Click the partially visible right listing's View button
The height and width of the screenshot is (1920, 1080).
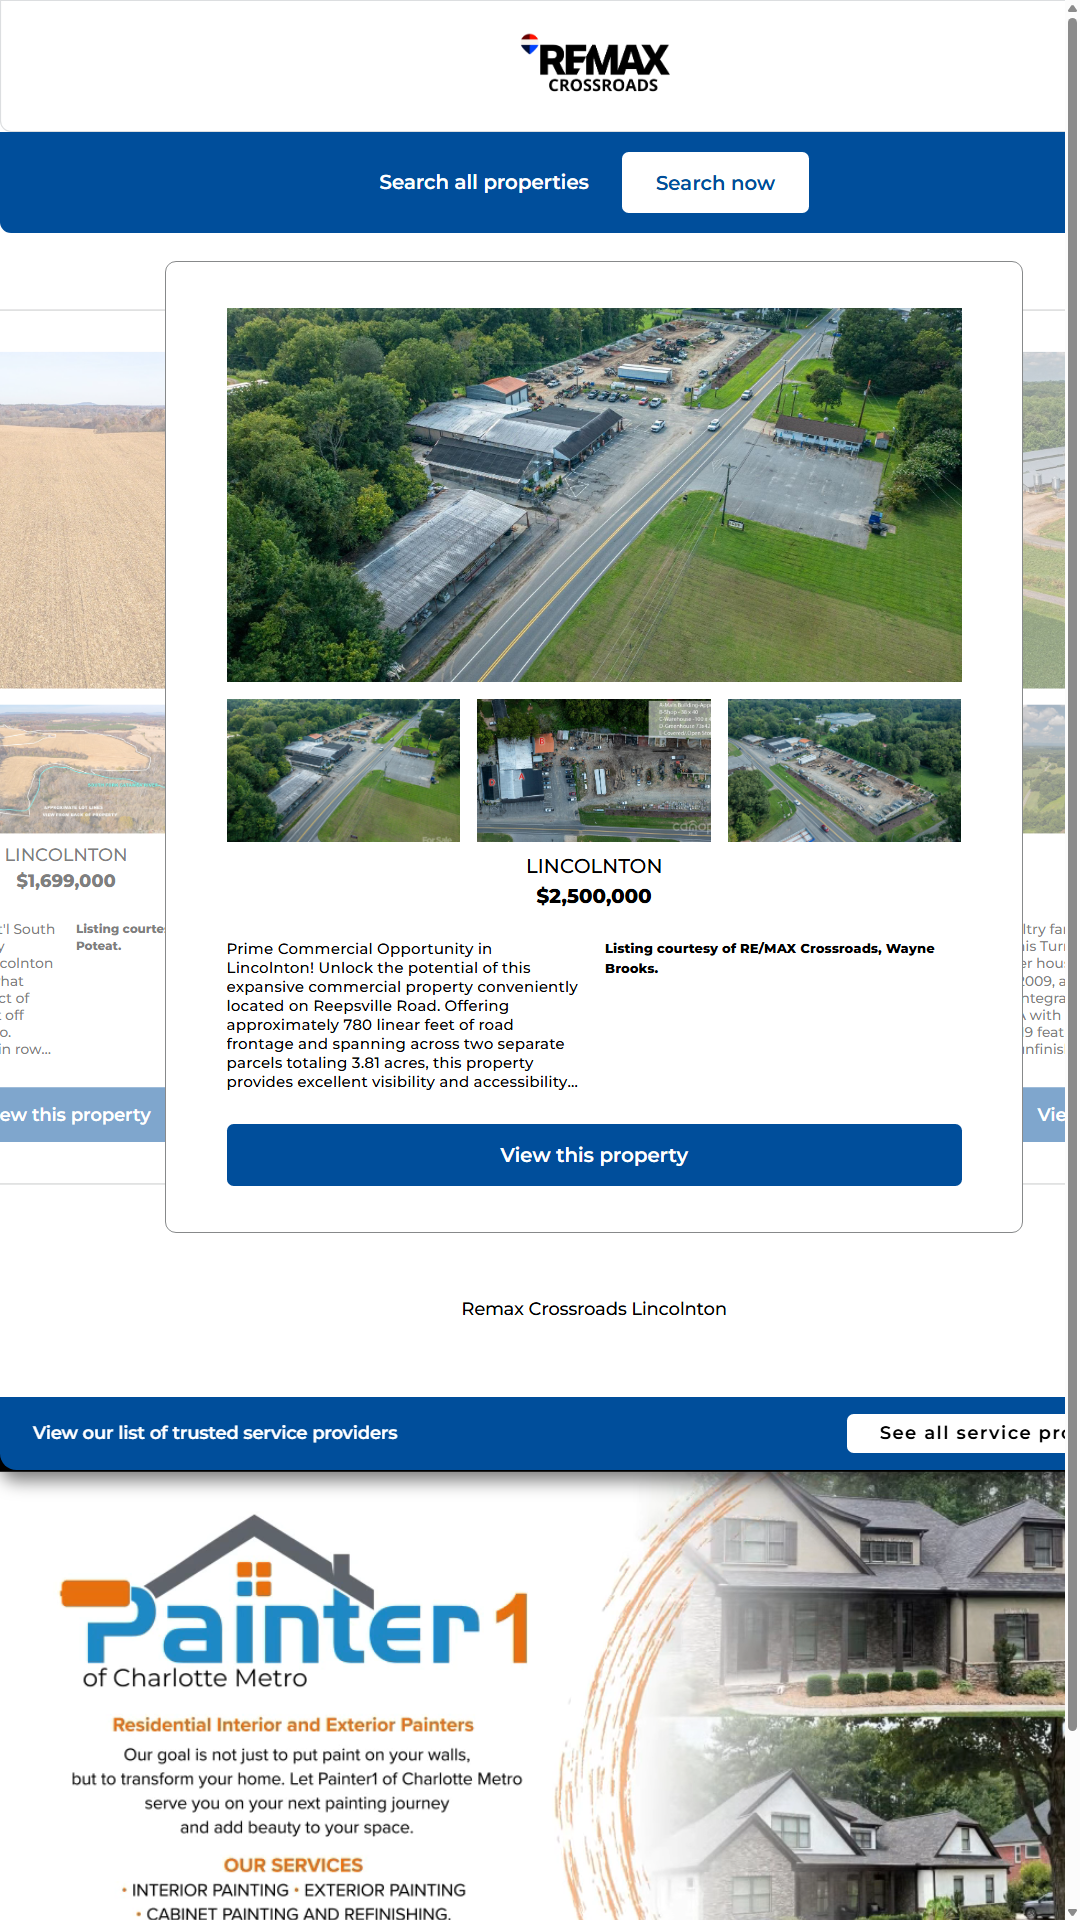[1046, 1115]
